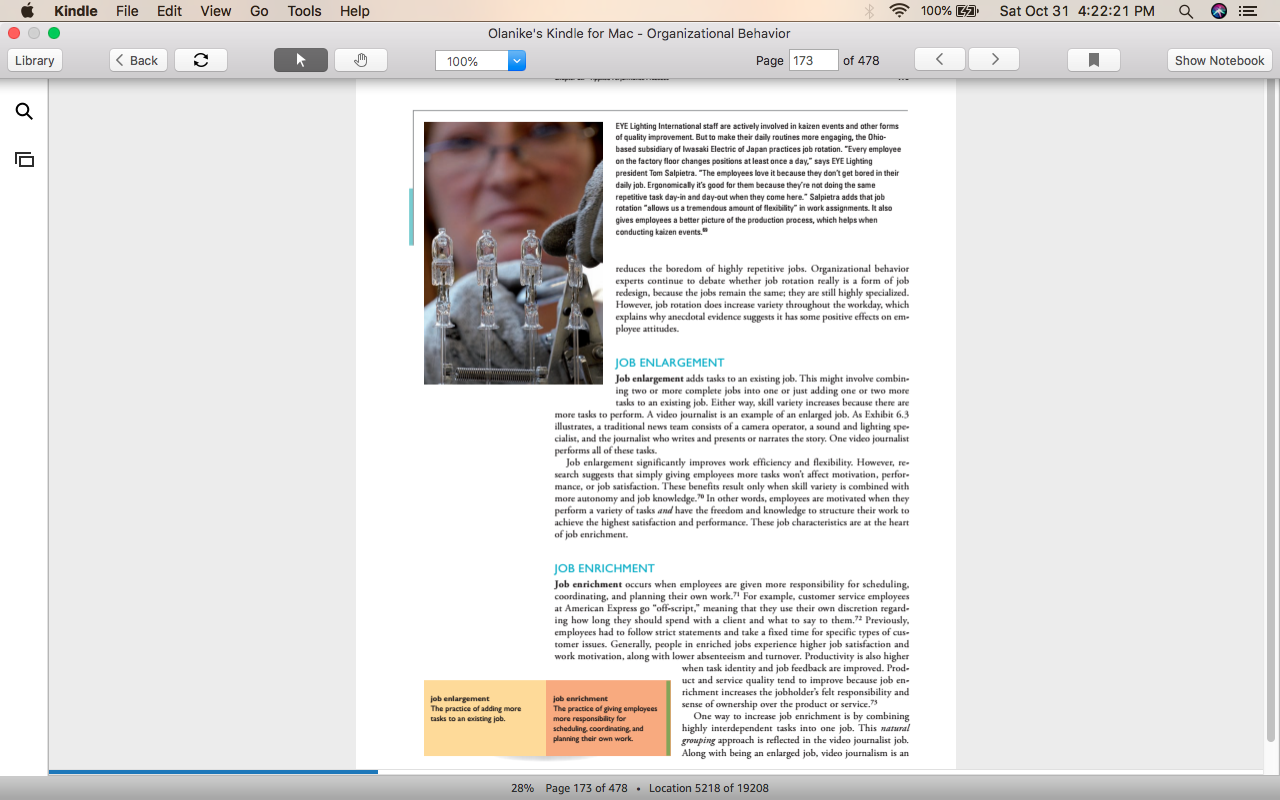Open the Edit menu
1280x800 pixels.
[169, 11]
